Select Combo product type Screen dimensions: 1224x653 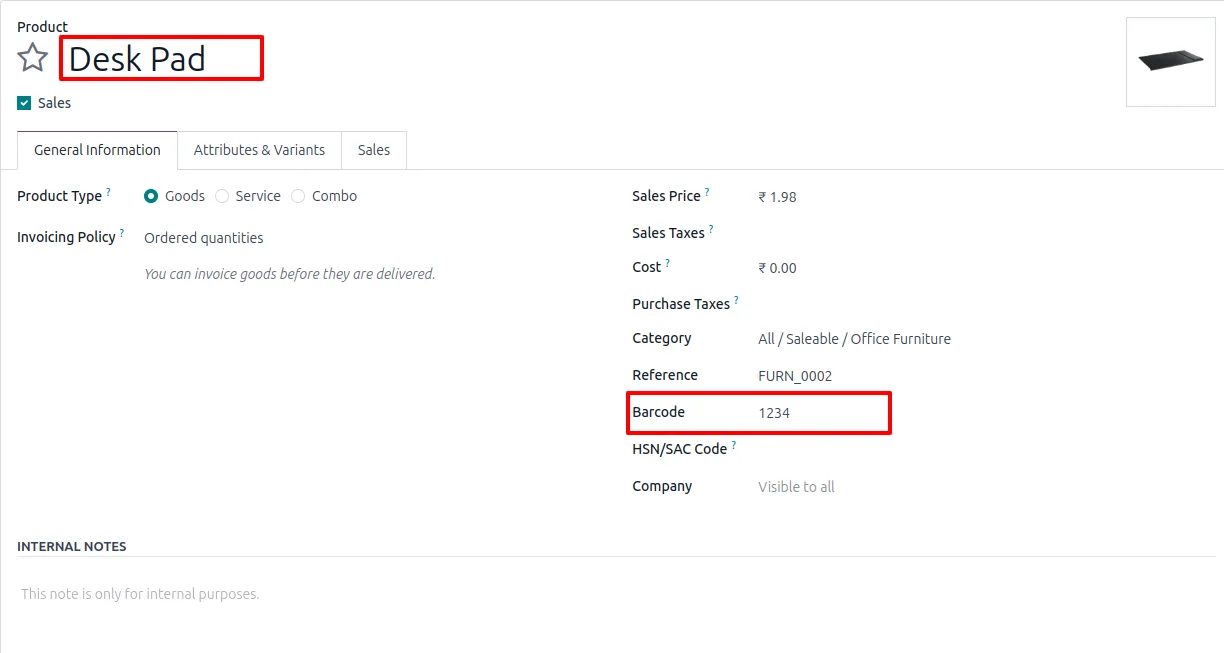tap(298, 196)
